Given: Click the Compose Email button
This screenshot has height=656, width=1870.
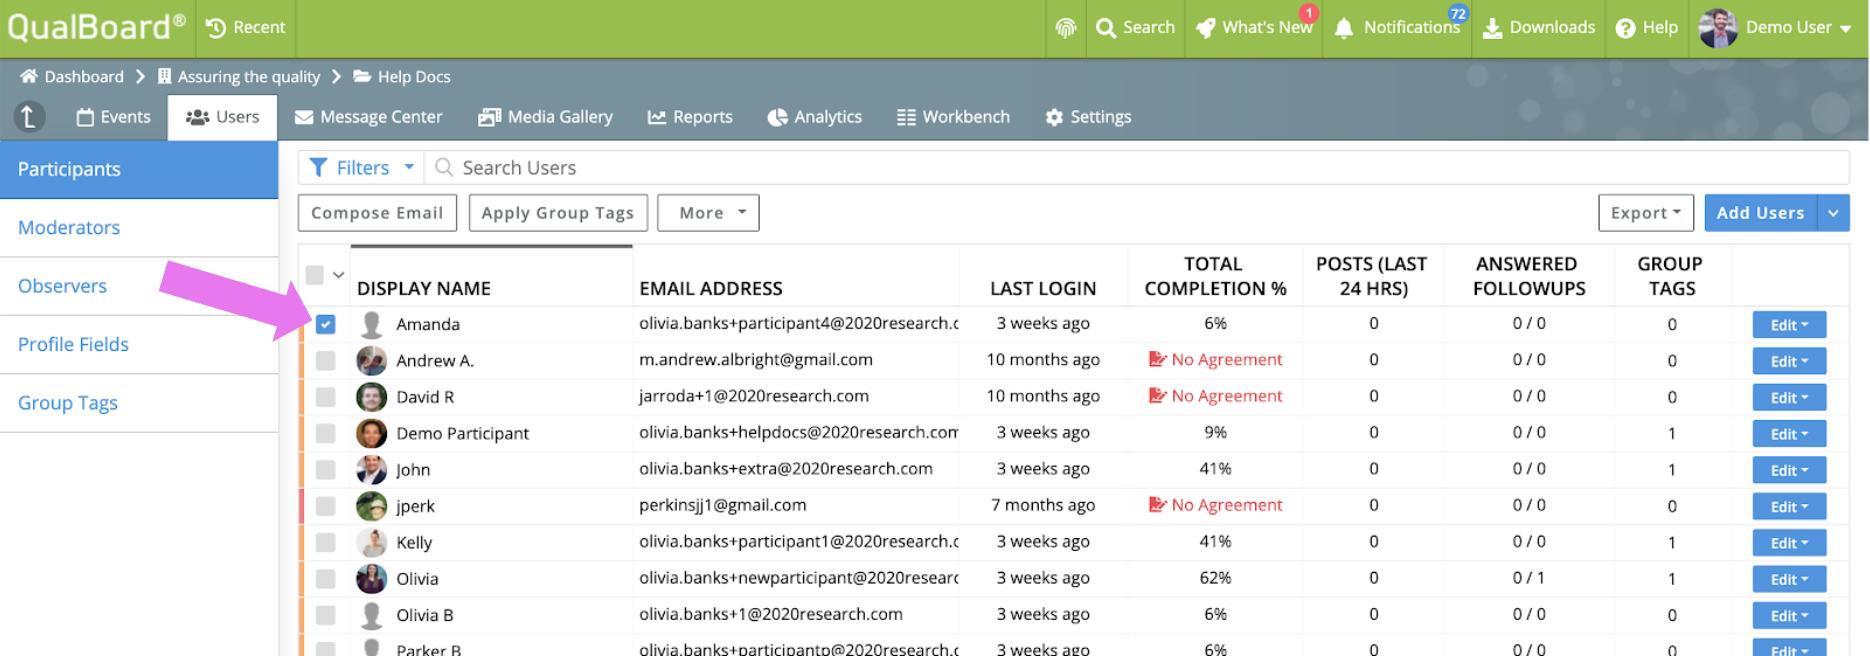Looking at the screenshot, I should click(x=377, y=213).
